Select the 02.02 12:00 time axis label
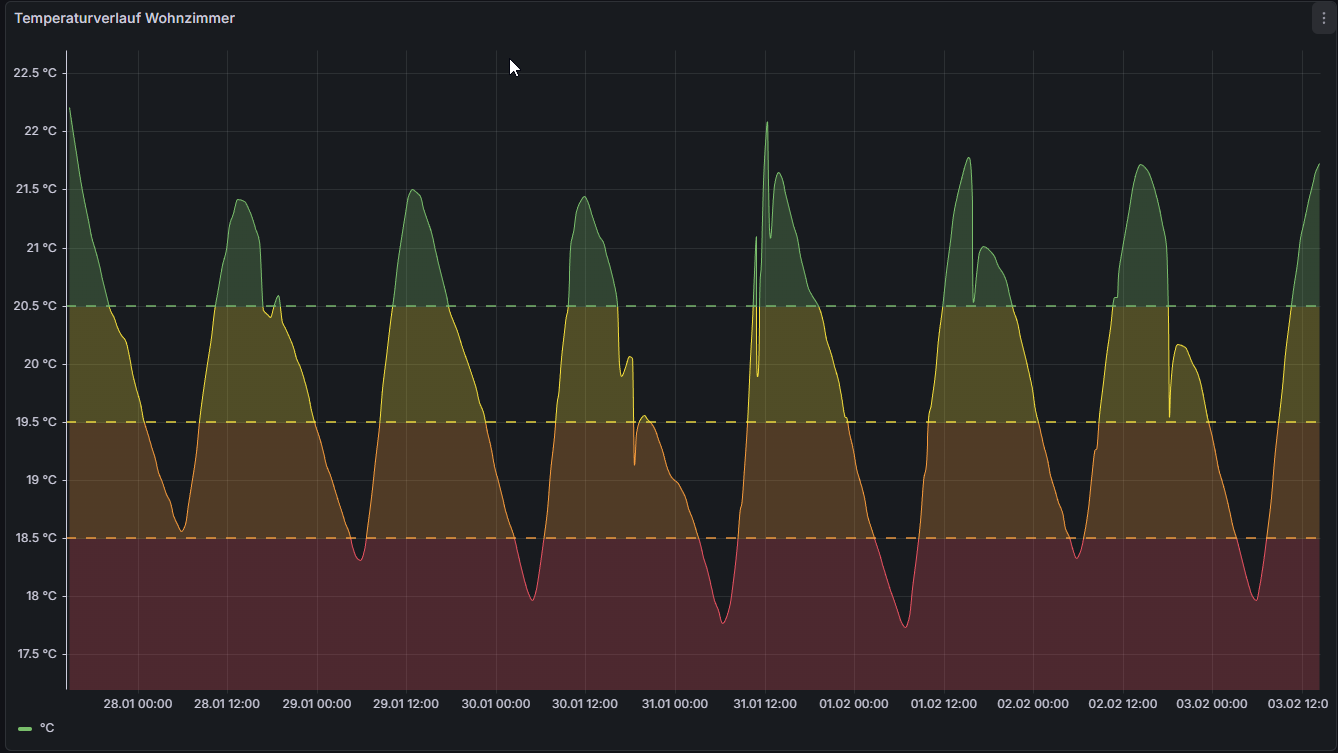Viewport: 1338px width, 753px height. [x=1122, y=704]
